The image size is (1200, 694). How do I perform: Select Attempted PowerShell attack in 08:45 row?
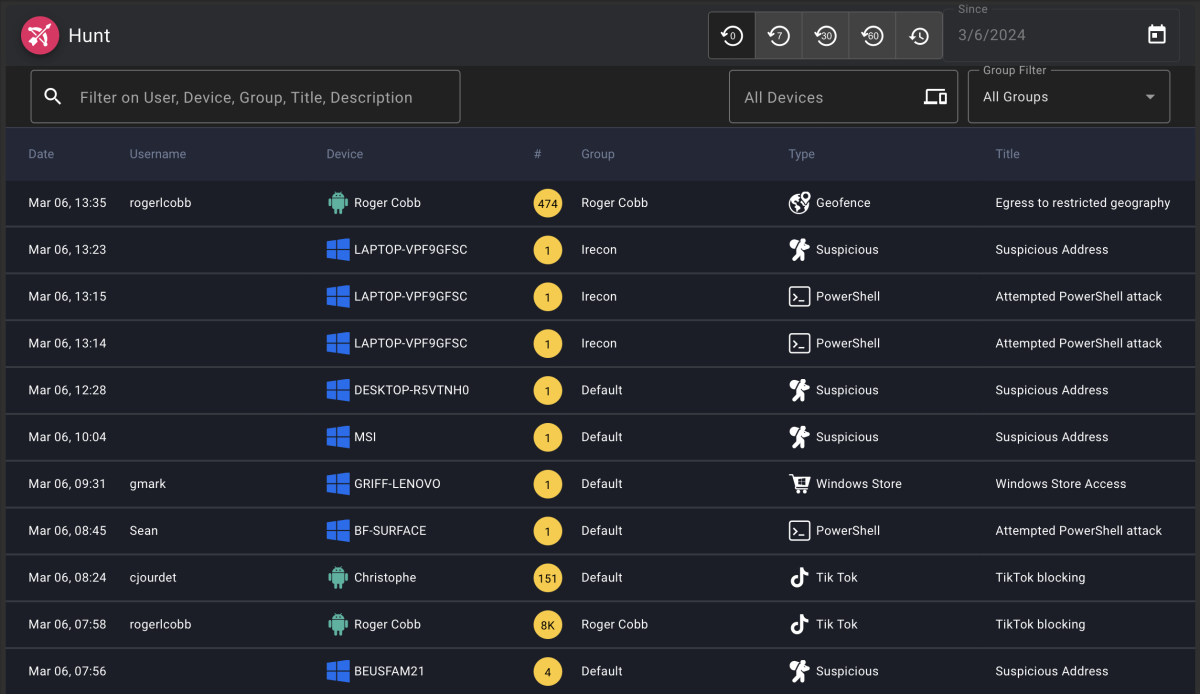click(x=1079, y=531)
